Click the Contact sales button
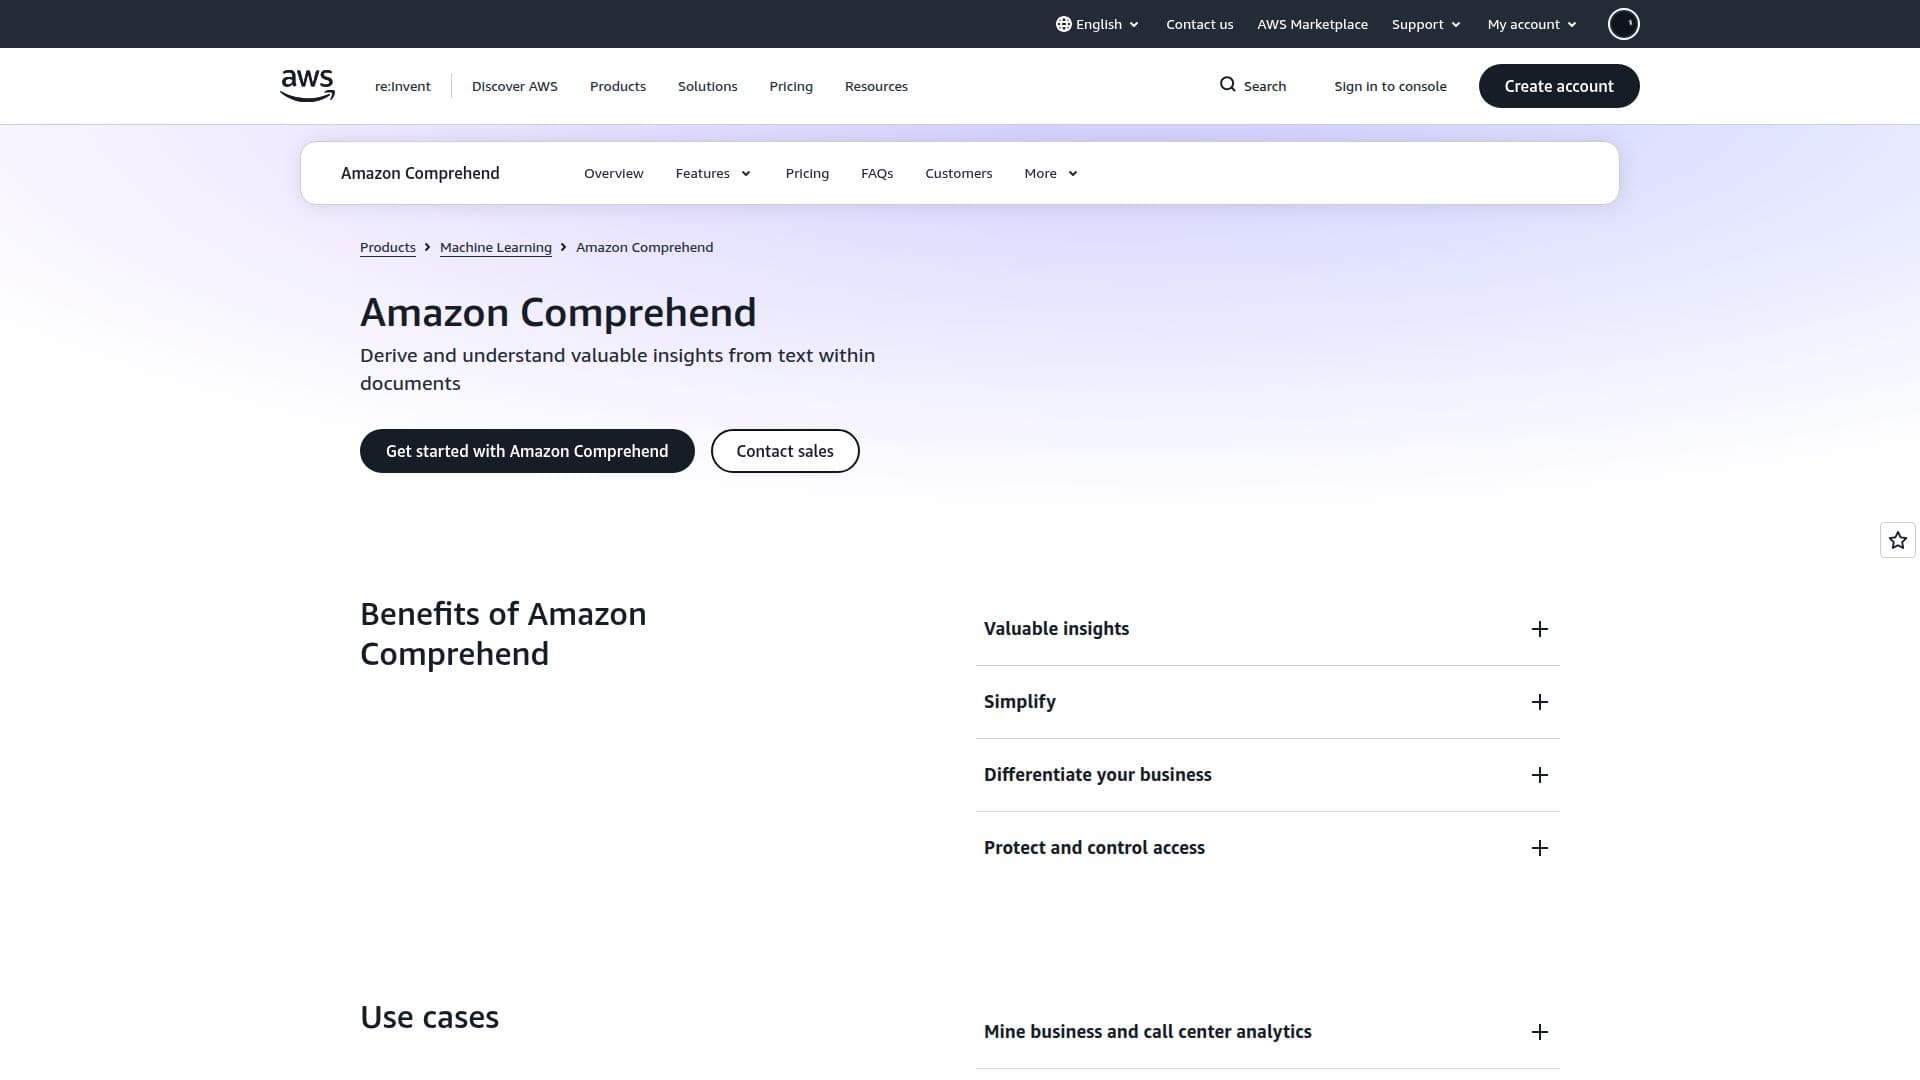Viewport: 1920px width, 1080px height. coord(785,451)
